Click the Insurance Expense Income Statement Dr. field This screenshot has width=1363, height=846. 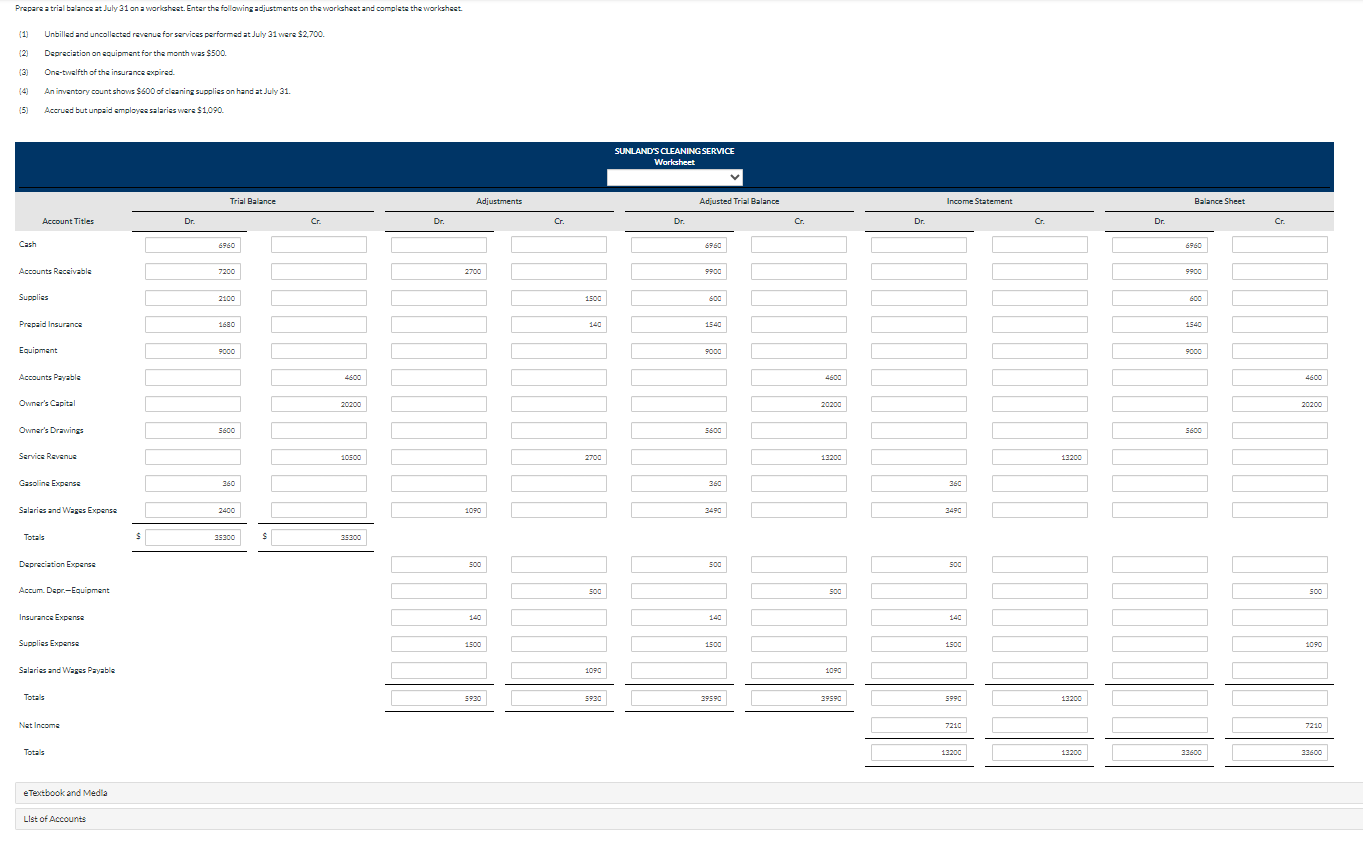click(918, 616)
